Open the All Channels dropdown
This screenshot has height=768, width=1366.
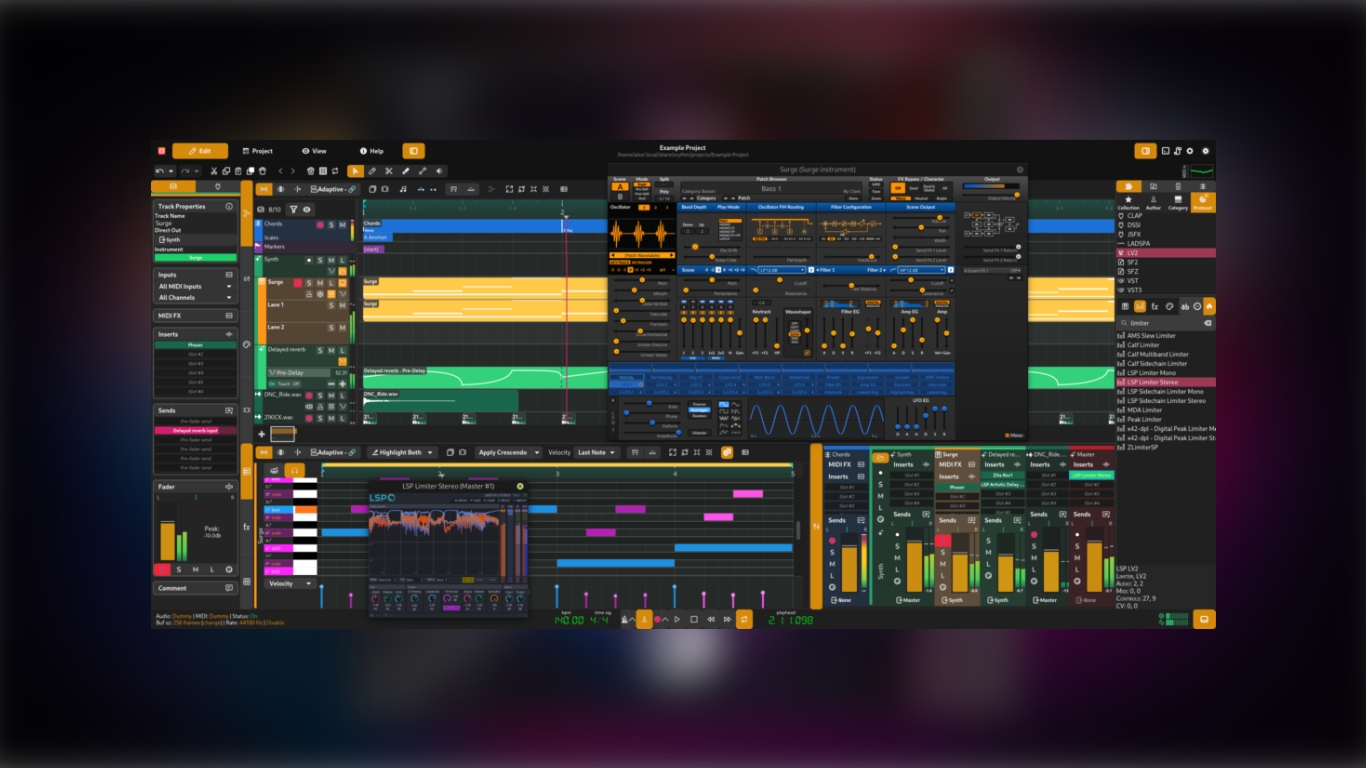tap(196, 298)
